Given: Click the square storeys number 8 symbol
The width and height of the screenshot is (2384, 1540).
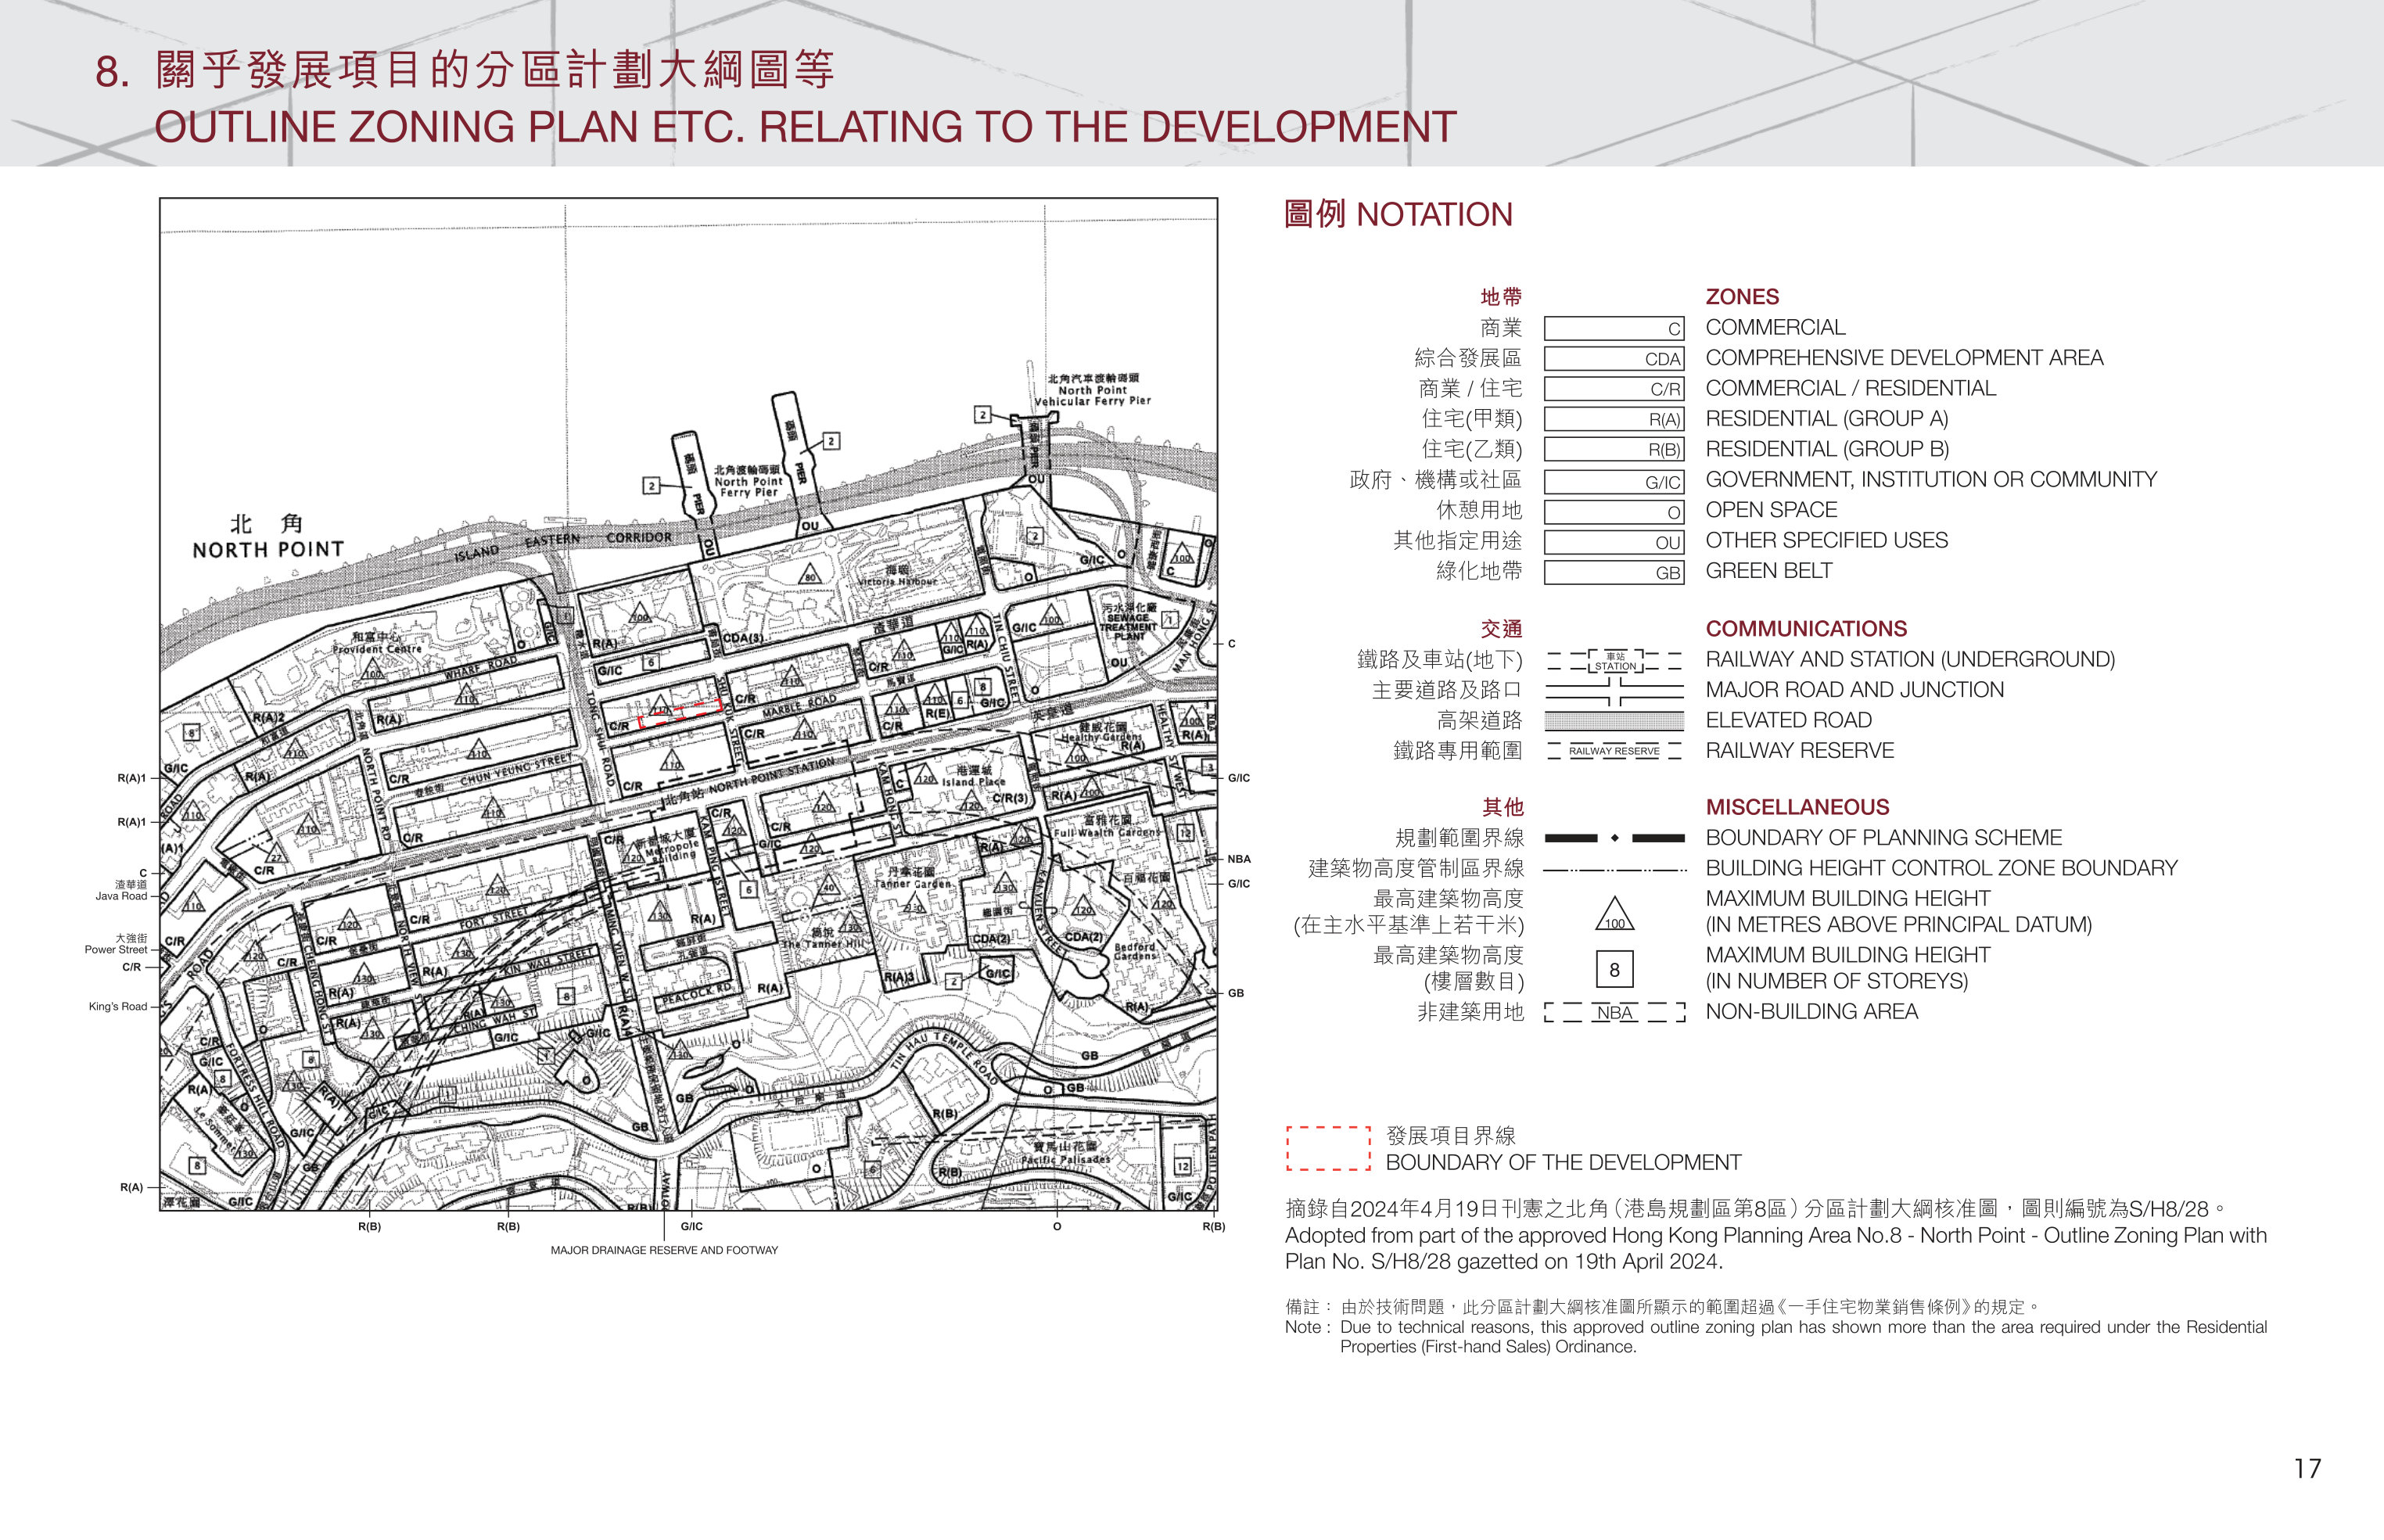Looking at the screenshot, I should click(1614, 969).
